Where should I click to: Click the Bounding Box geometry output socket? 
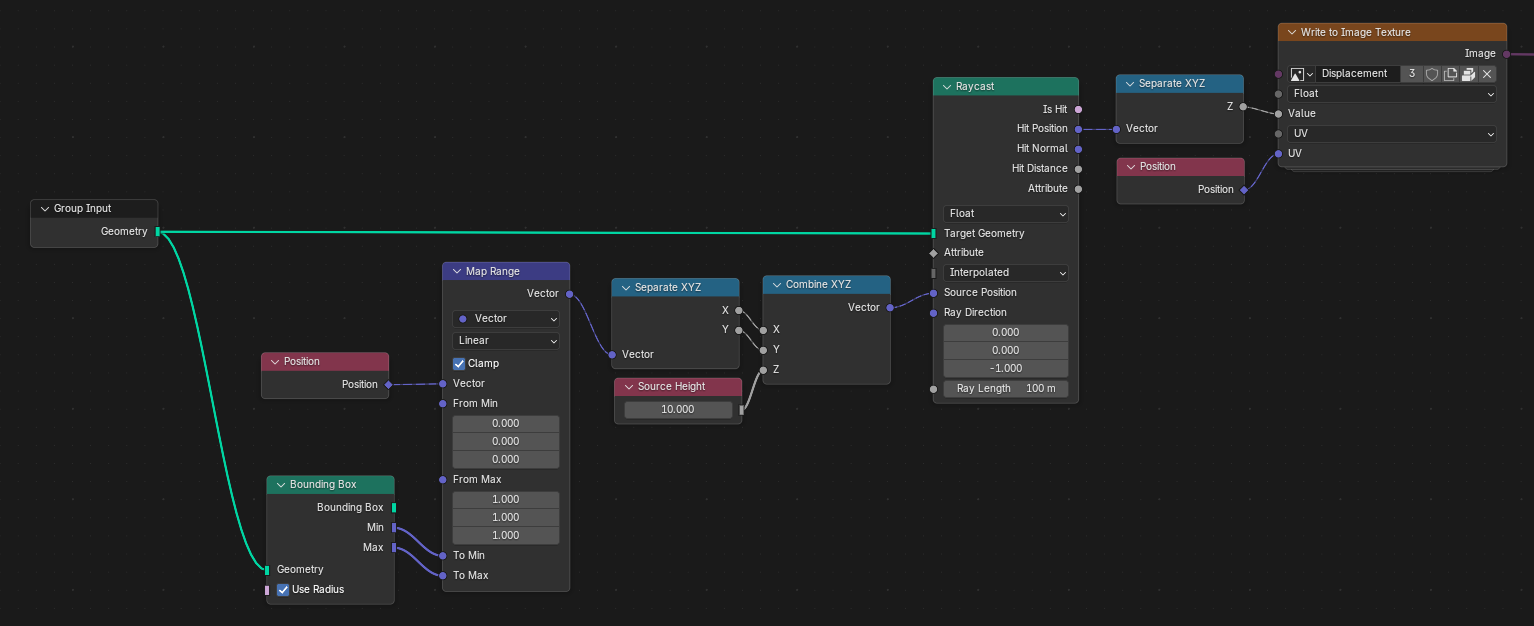click(394, 508)
